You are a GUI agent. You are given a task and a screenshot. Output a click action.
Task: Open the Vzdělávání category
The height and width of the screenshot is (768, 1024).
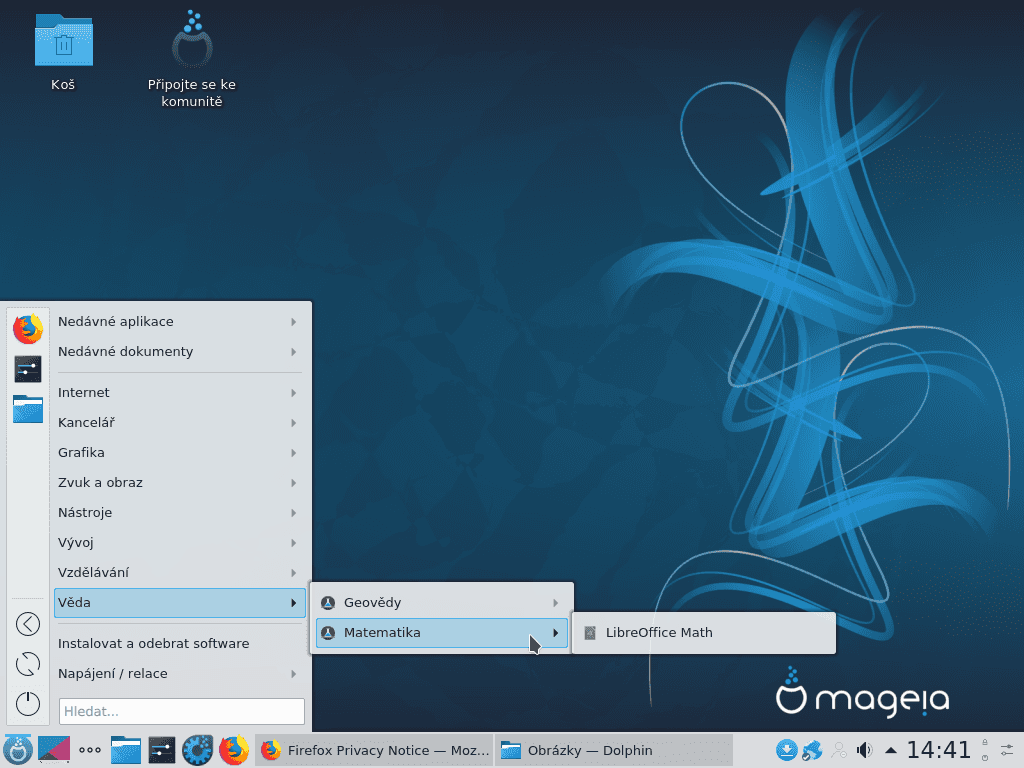(180, 572)
